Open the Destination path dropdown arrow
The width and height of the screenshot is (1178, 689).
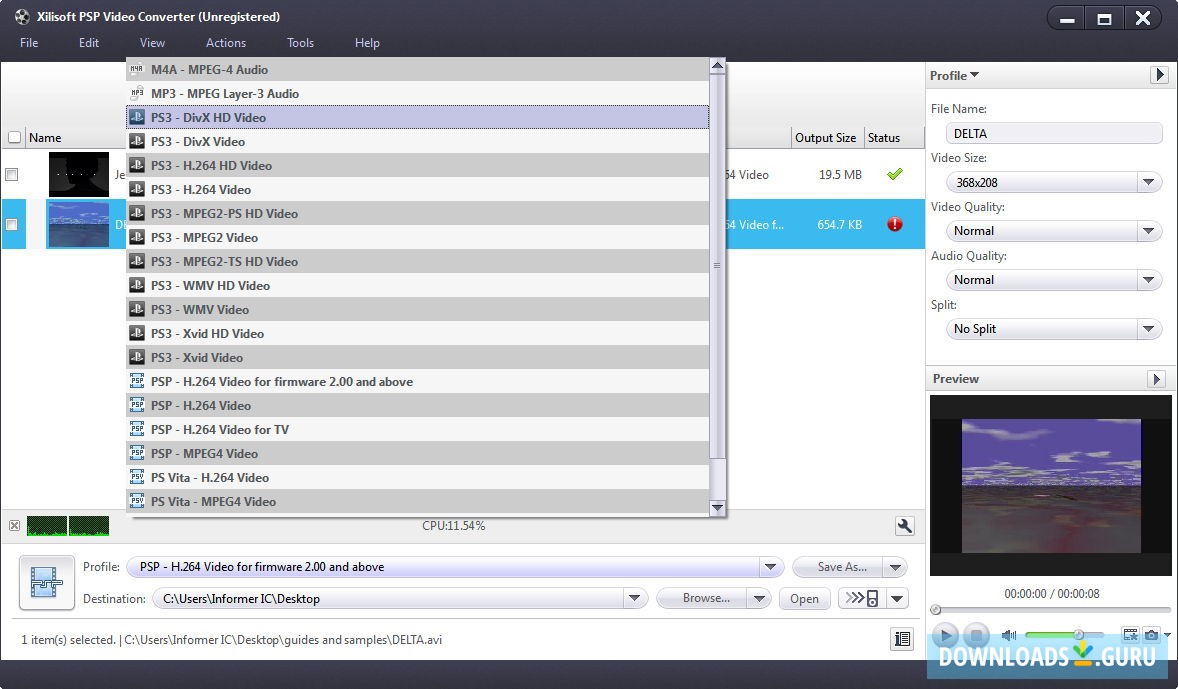(x=635, y=598)
